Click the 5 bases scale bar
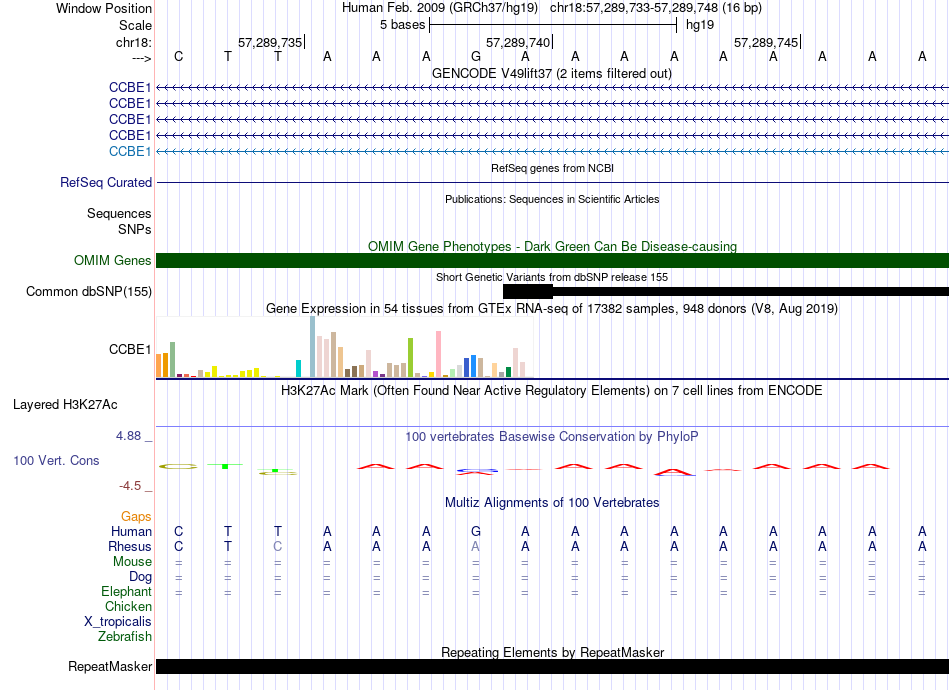 tap(553, 25)
